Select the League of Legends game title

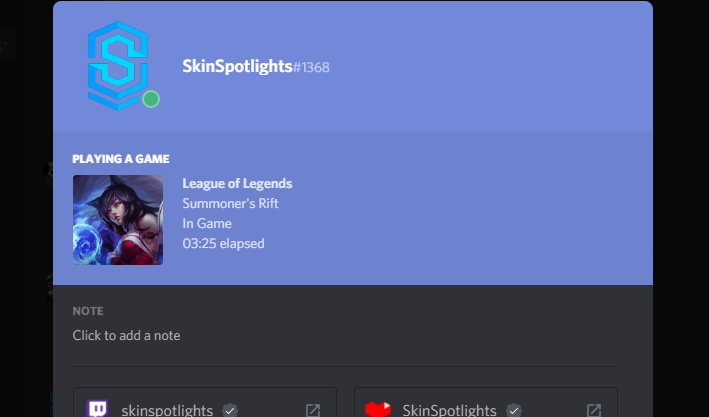[237, 183]
